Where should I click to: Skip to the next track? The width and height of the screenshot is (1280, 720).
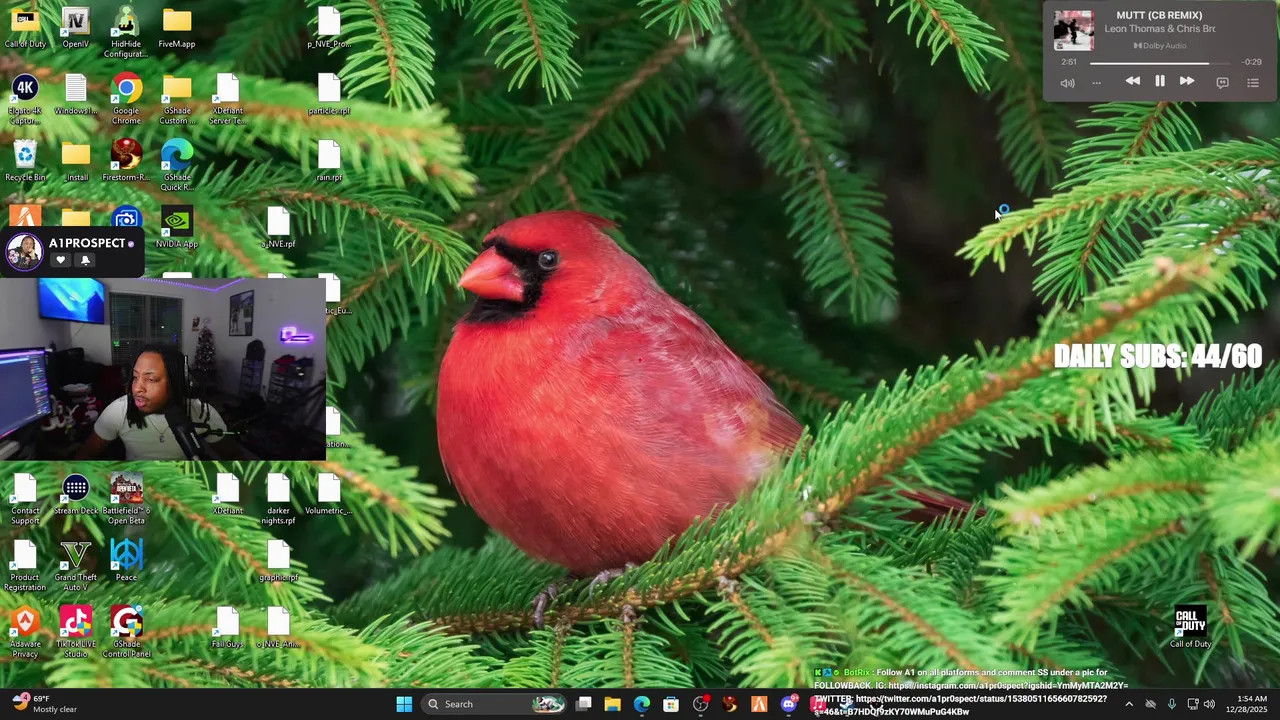pyautogui.click(x=1186, y=81)
